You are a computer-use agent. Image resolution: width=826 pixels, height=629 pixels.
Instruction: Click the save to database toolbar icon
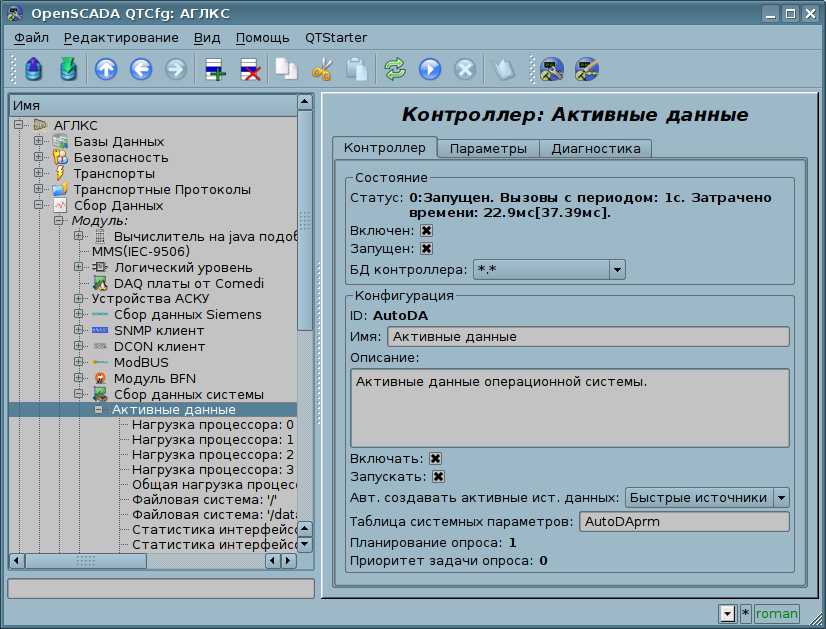click(x=68, y=69)
